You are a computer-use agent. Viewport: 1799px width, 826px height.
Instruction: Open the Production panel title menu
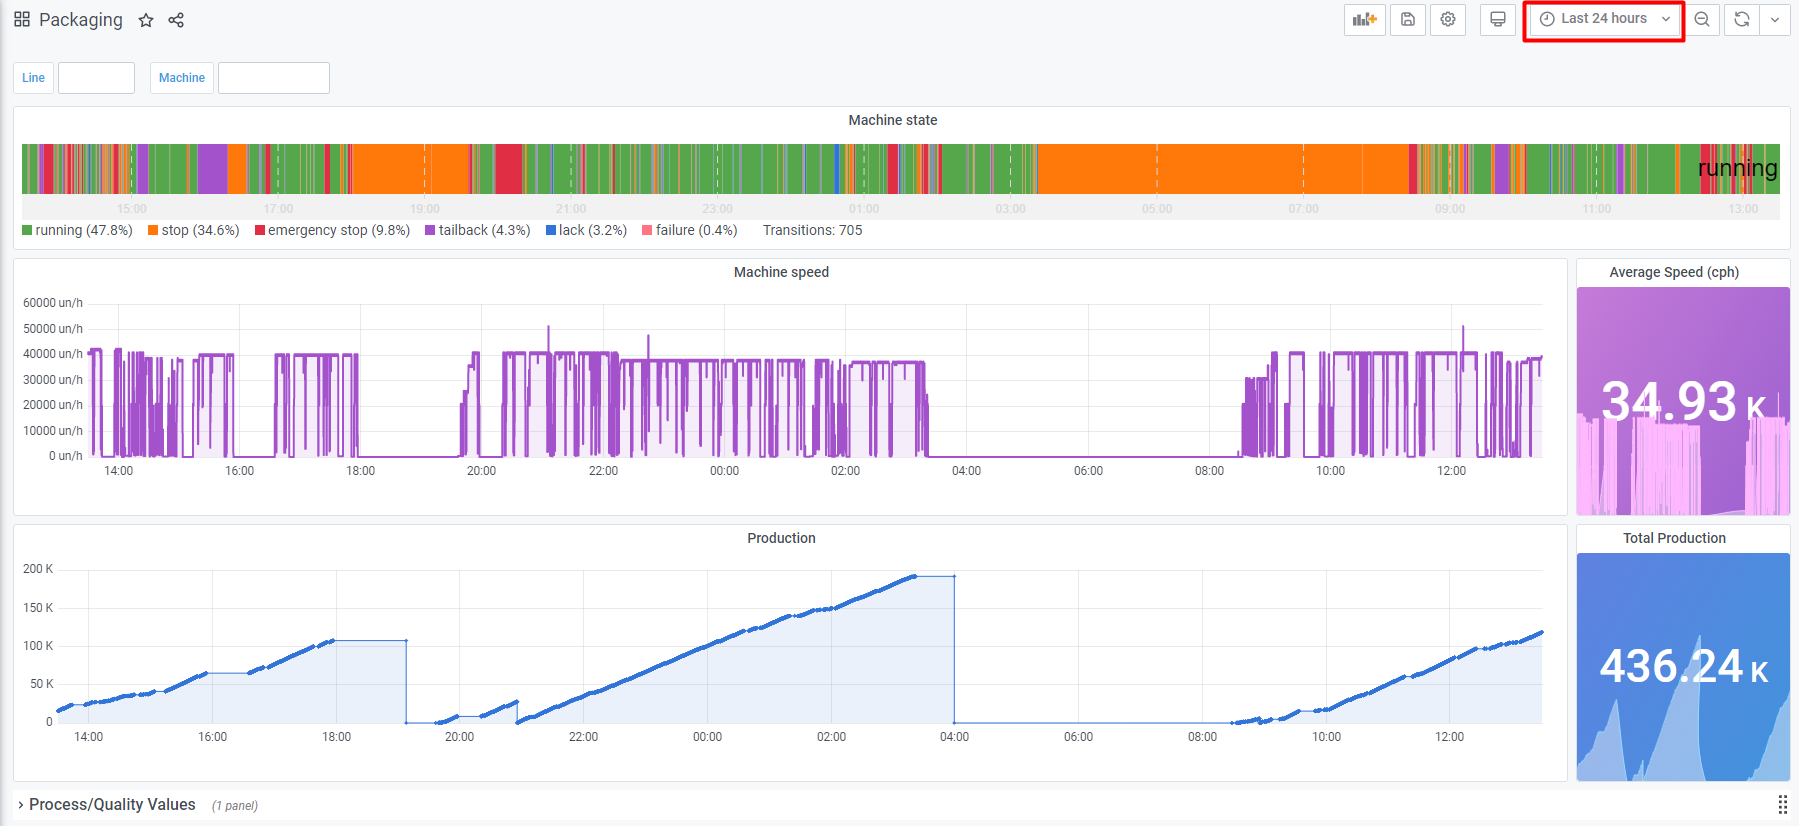point(781,538)
